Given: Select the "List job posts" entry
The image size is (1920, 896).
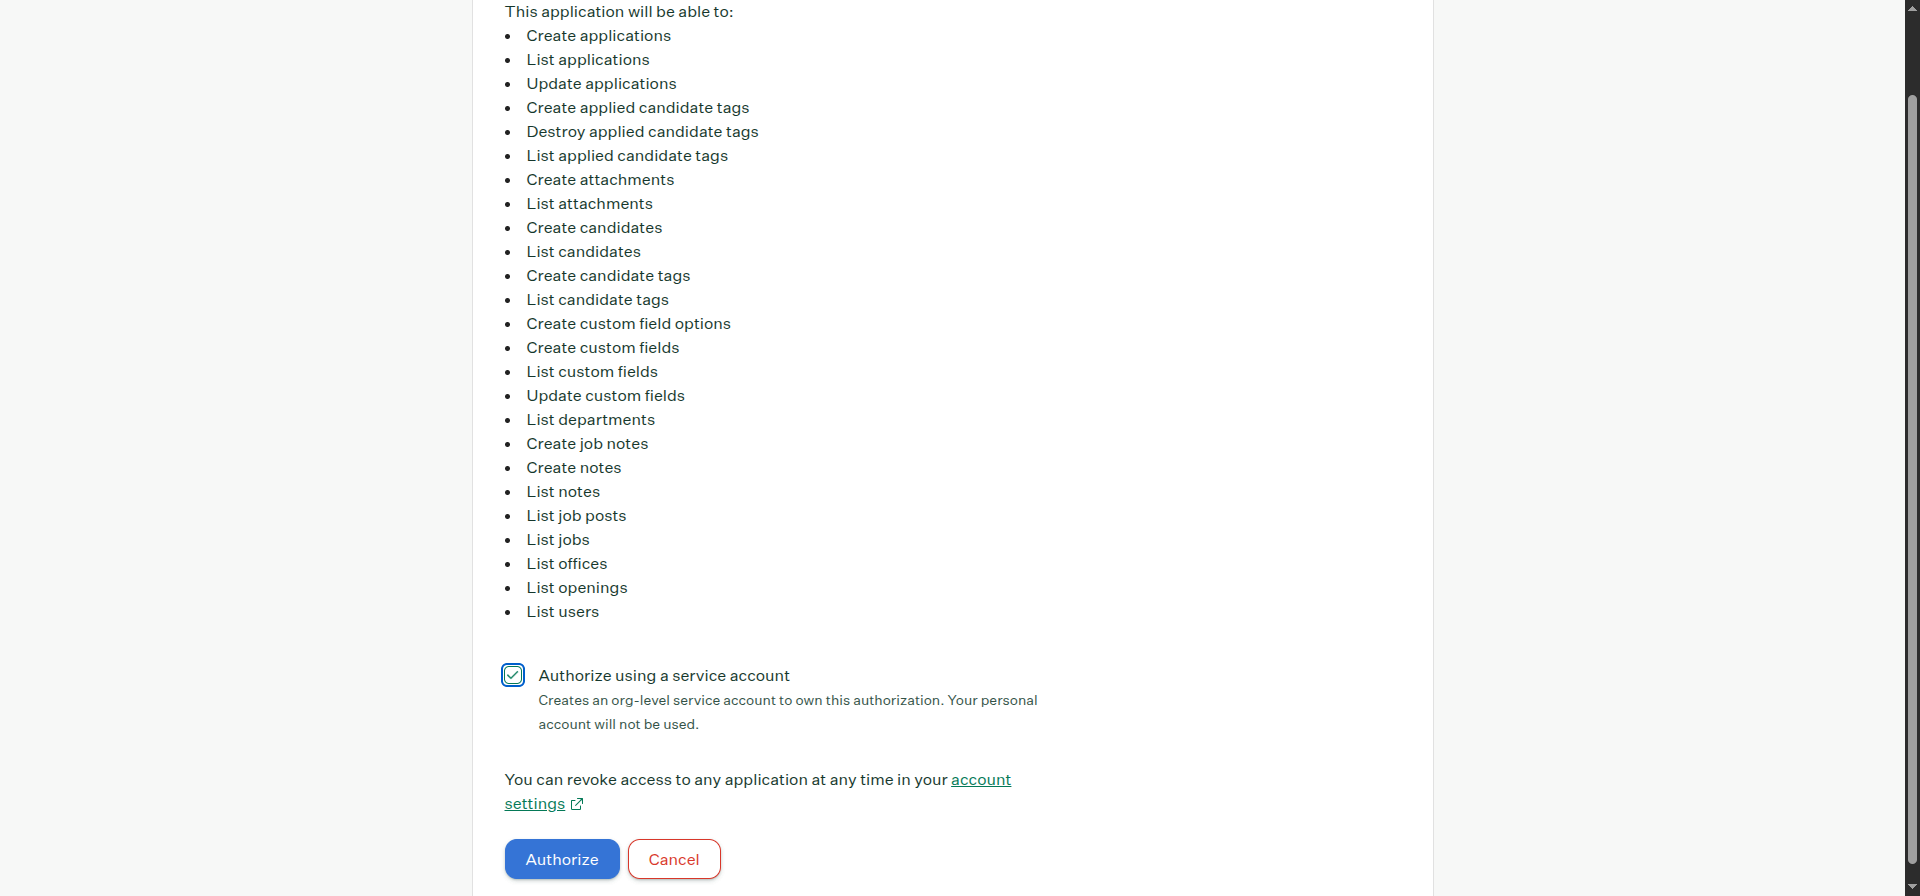Looking at the screenshot, I should coord(576,516).
